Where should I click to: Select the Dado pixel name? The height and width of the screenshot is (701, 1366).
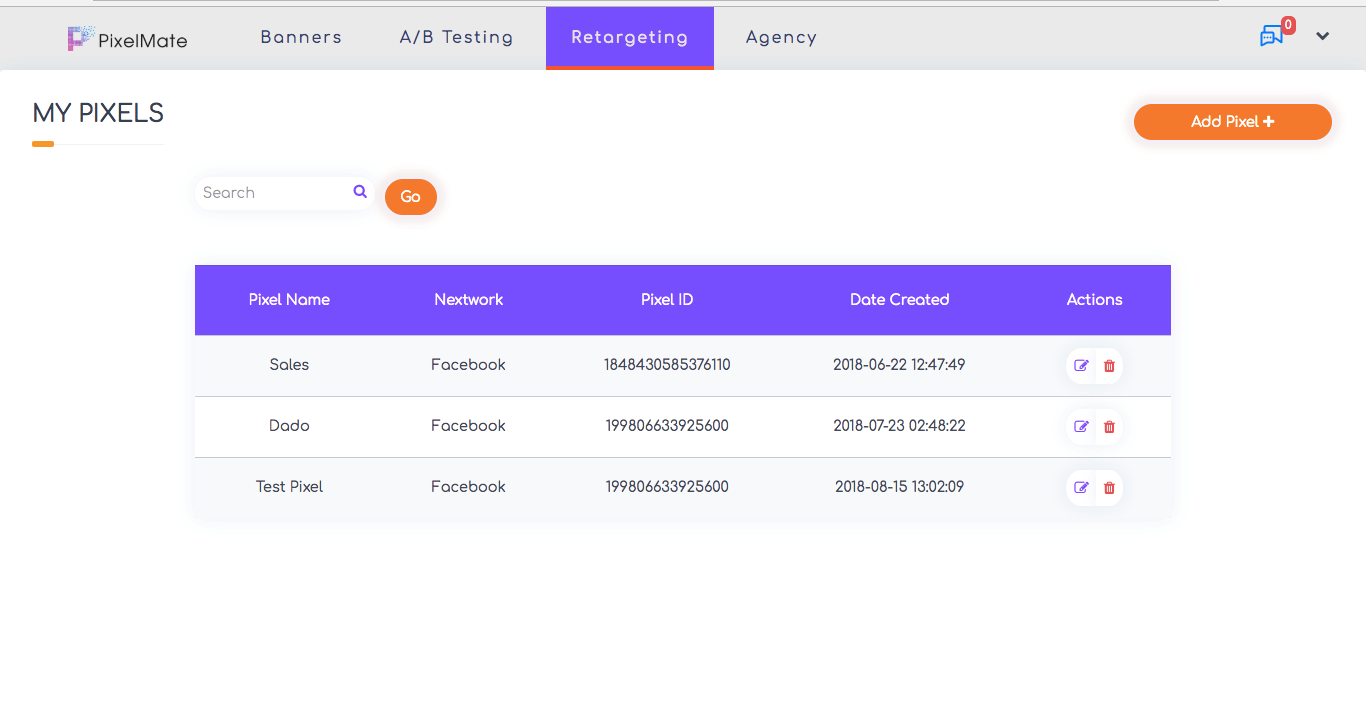pos(289,426)
